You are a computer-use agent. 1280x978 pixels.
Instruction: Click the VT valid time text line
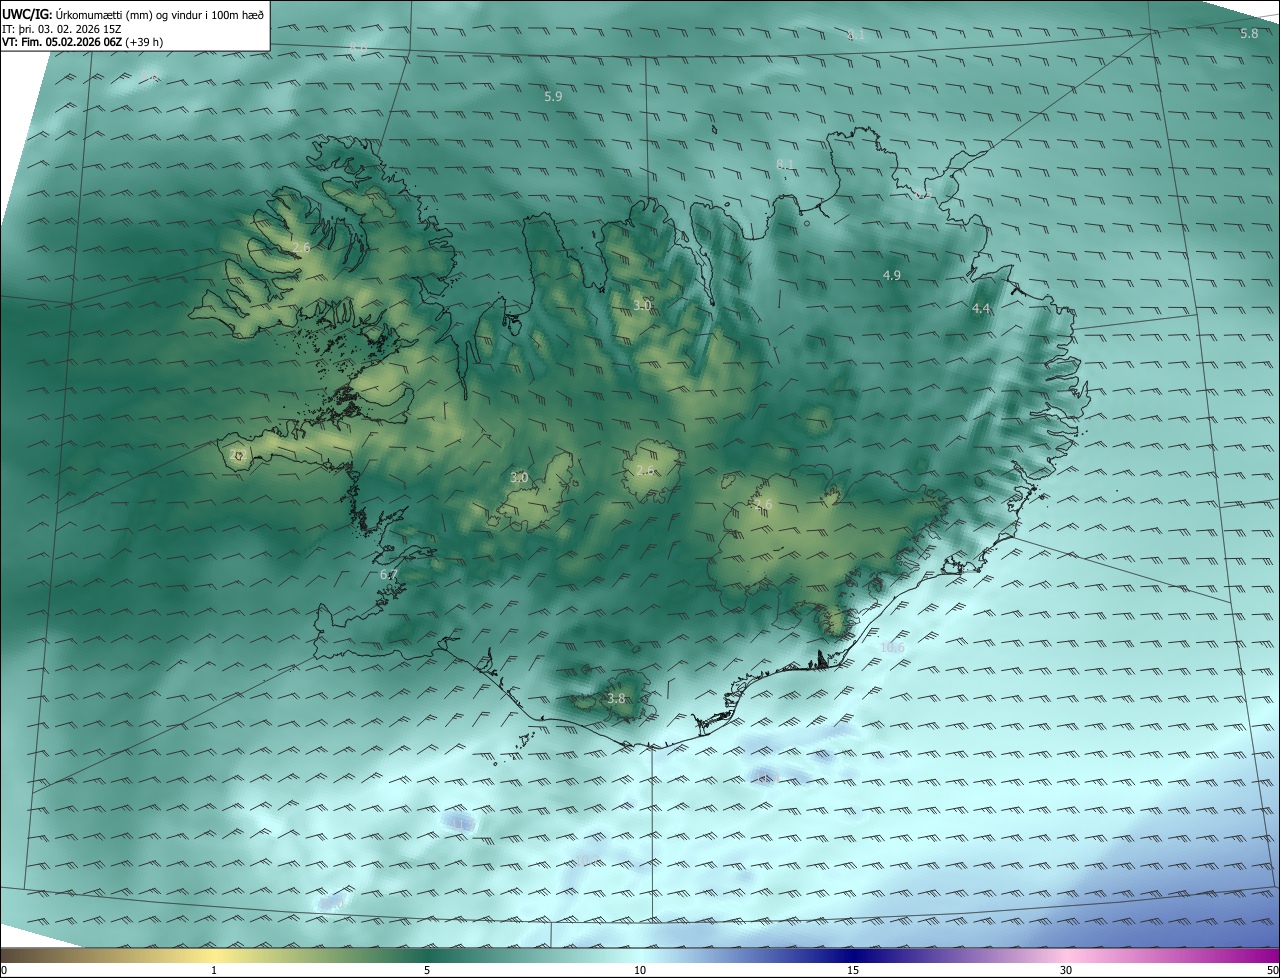click(x=83, y=42)
